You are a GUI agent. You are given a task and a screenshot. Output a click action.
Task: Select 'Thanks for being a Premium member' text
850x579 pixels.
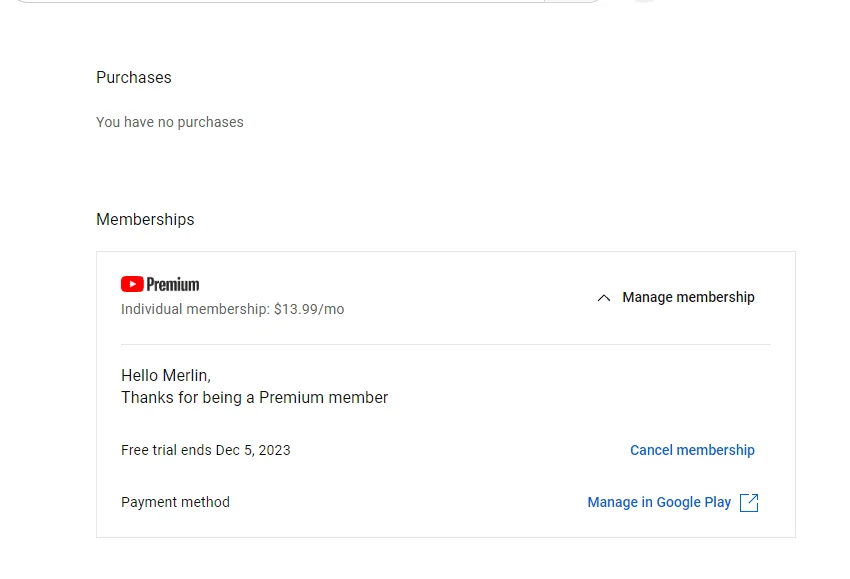tap(254, 397)
